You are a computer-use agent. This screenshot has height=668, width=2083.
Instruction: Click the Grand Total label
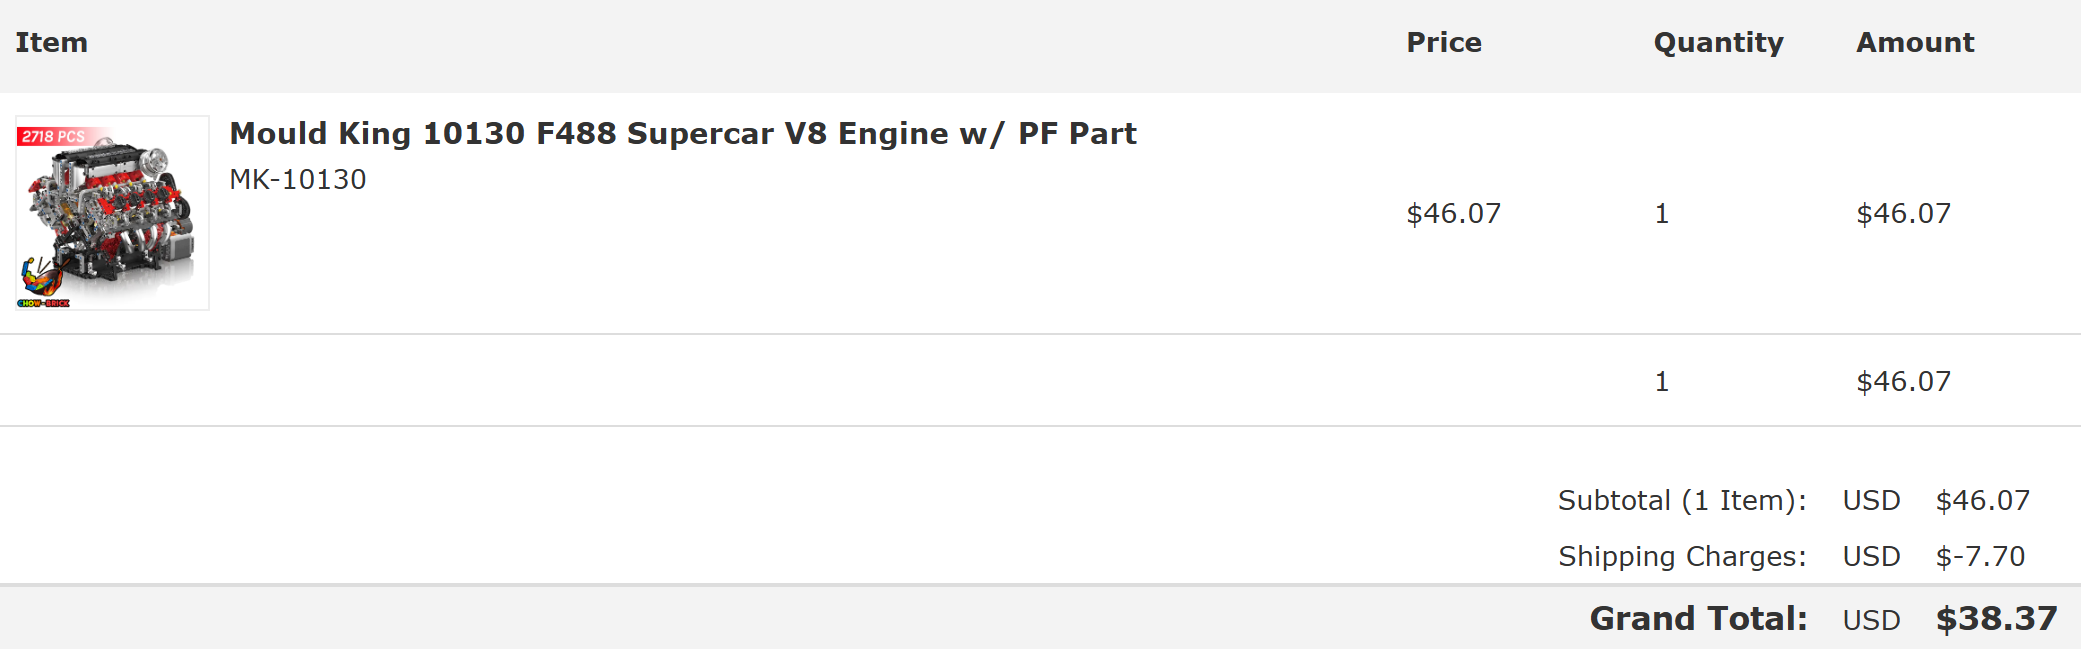(1698, 618)
